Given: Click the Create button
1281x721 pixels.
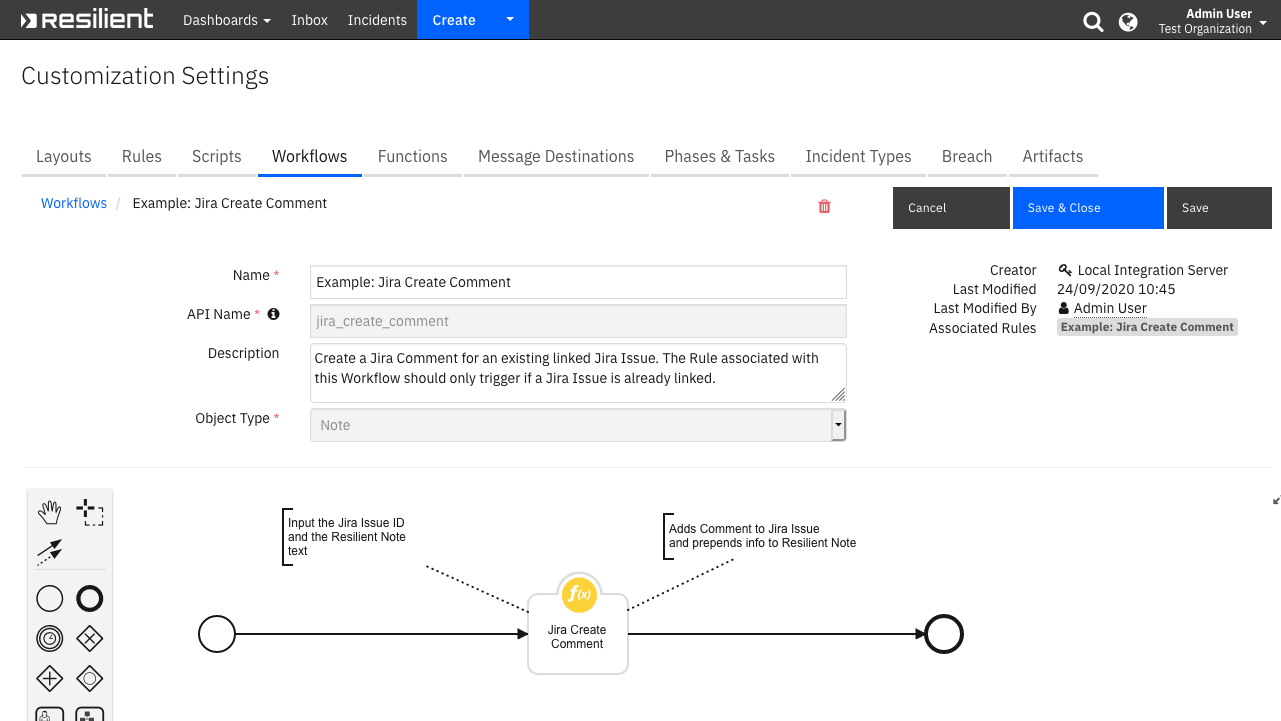Looking at the screenshot, I should (x=454, y=20).
